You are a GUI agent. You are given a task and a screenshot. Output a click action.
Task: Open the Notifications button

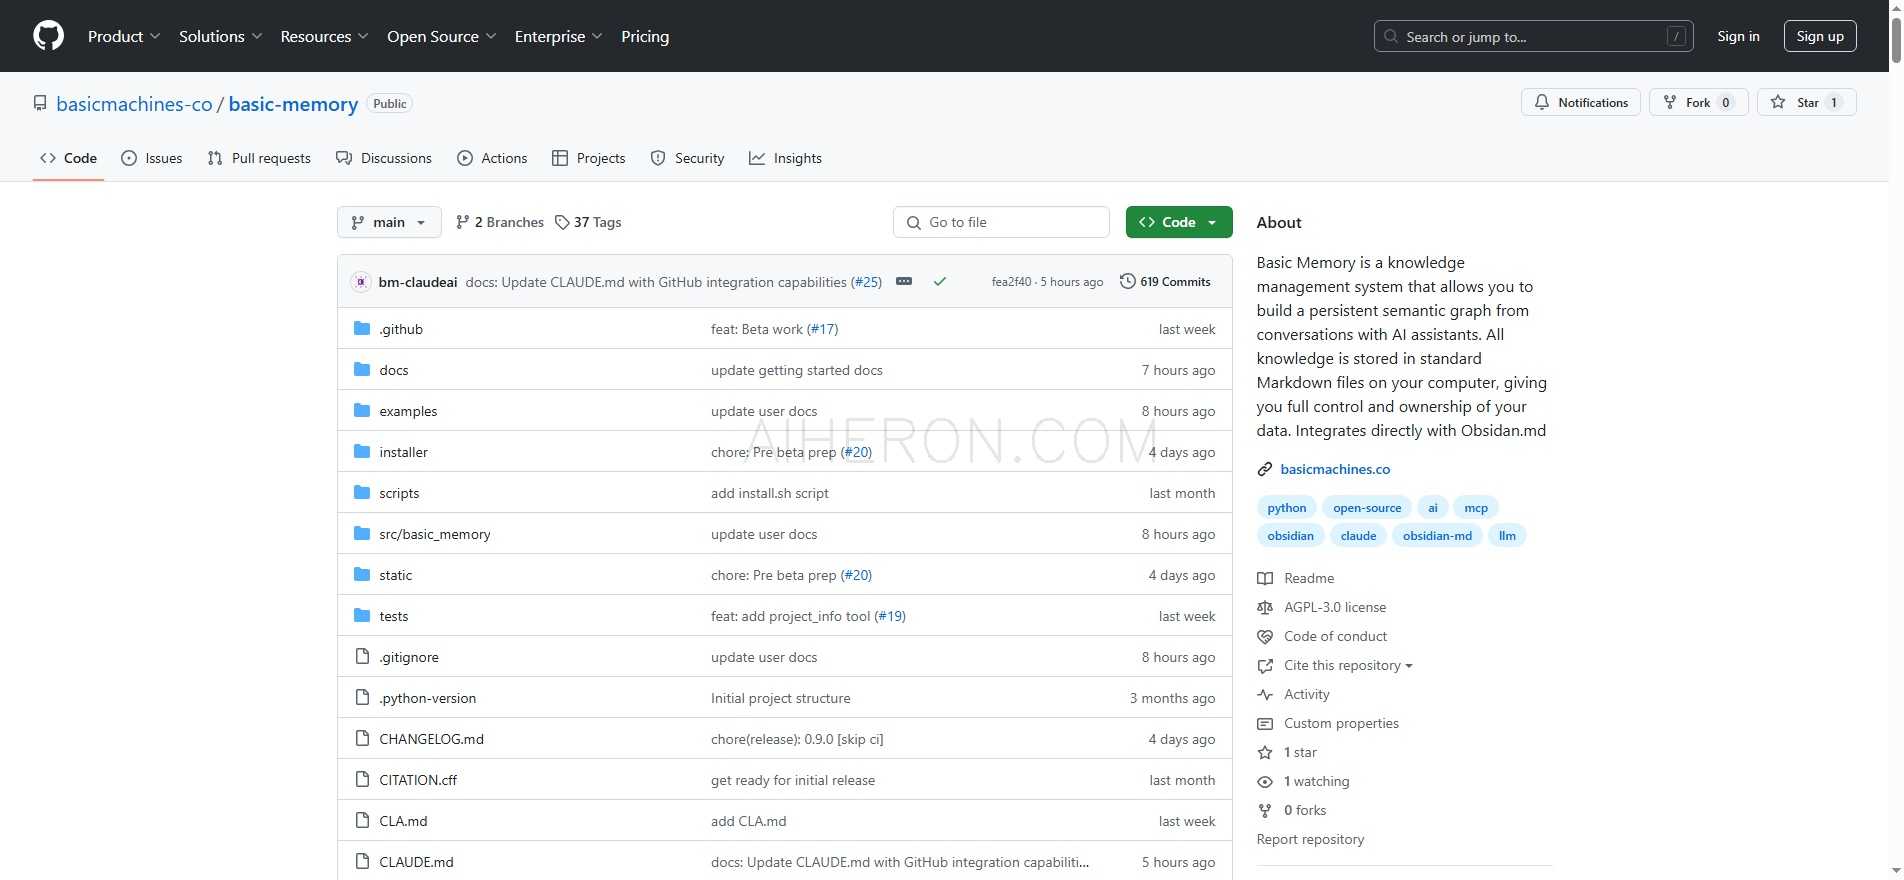click(1580, 102)
